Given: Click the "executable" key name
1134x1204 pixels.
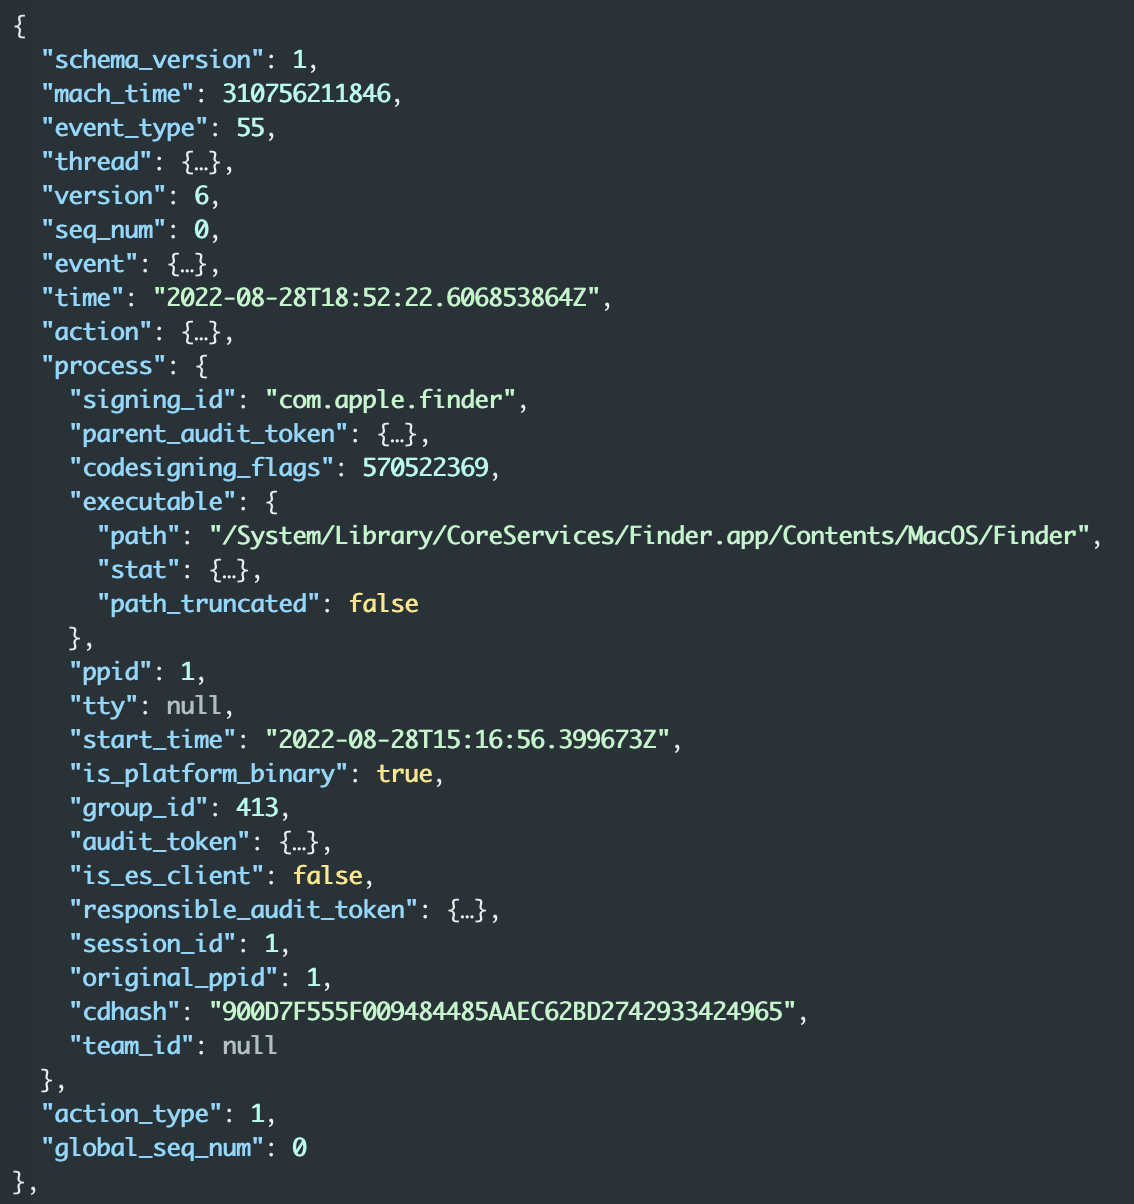Looking at the screenshot, I should [x=153, y=502].
